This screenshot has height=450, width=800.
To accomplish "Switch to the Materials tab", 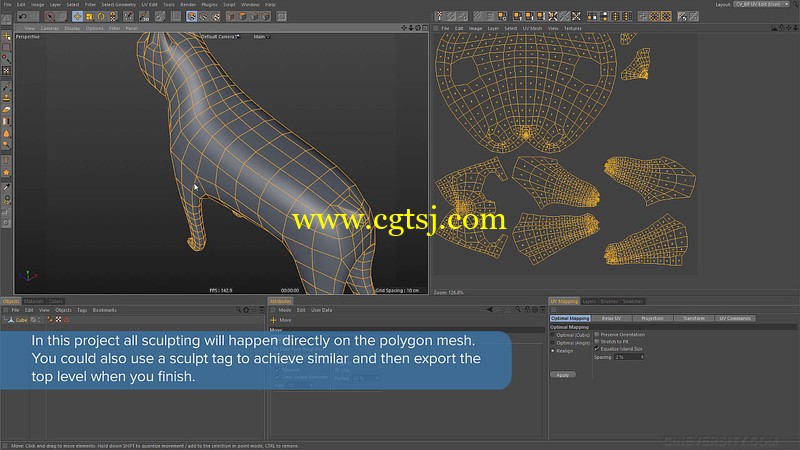I will [x=34, y=301].
